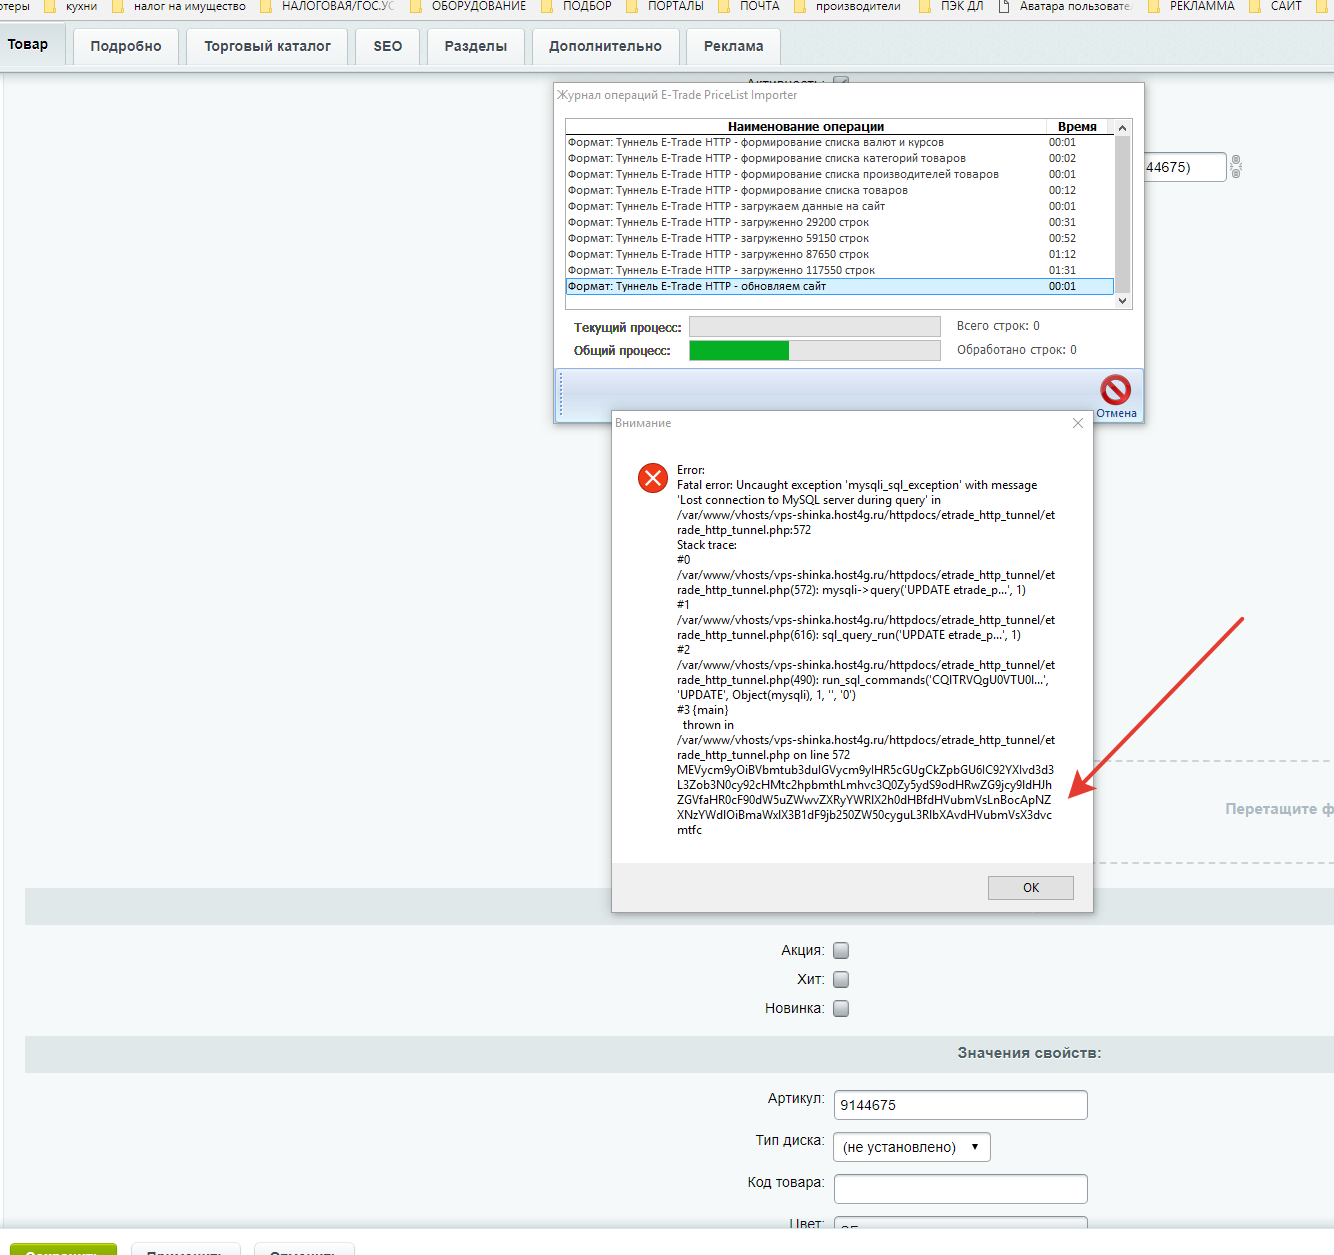The image size is (1334, 1255).
Task: Switch to the Подробно tab
Action: click(x=126, y=46)
